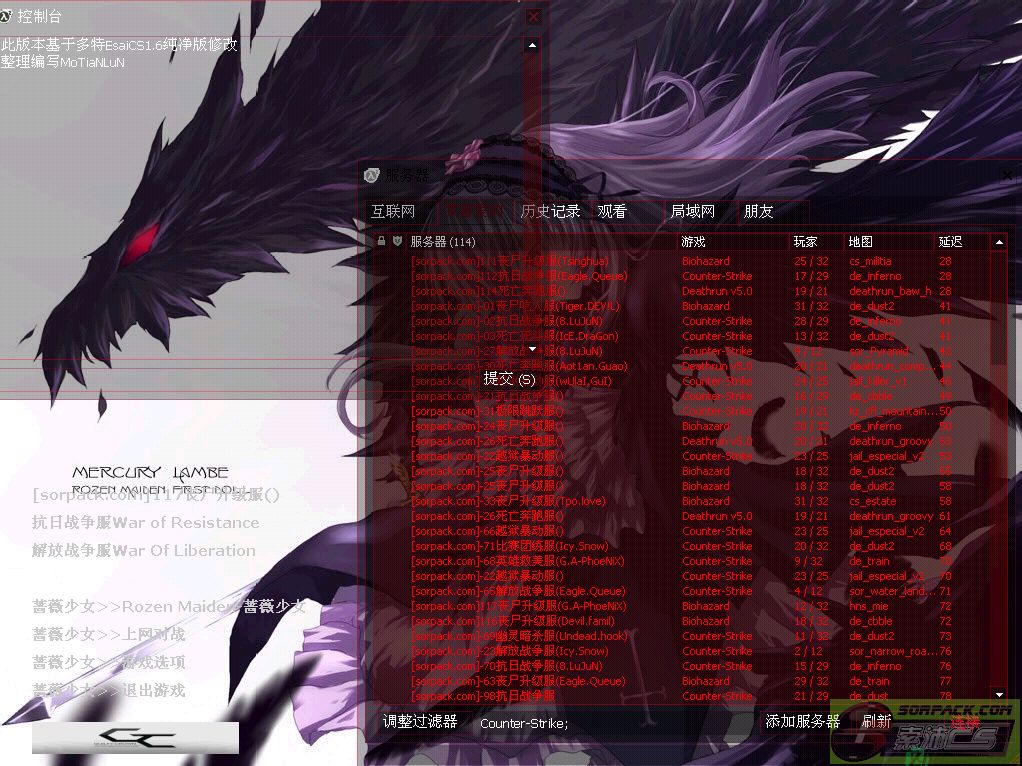
Task: Sort the list by 地图 column
Action: 860,241
